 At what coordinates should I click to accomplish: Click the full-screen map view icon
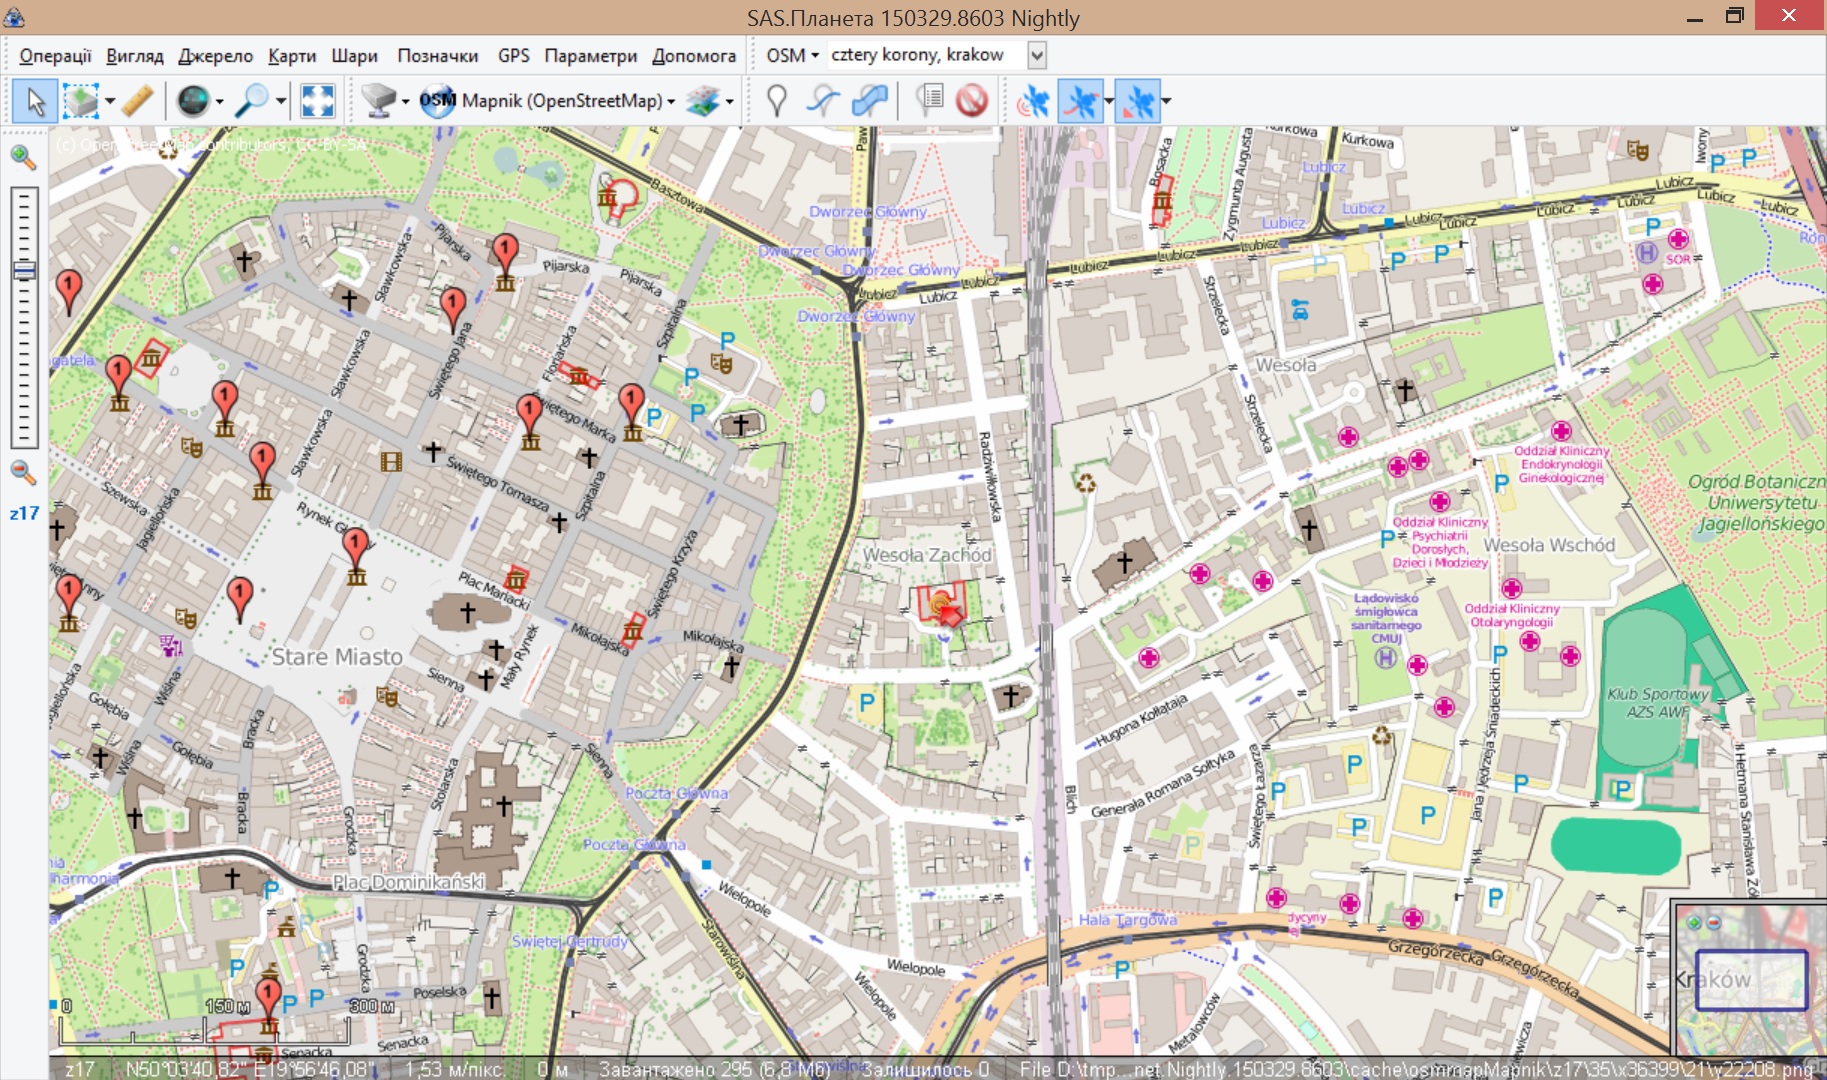coord(317,101)
